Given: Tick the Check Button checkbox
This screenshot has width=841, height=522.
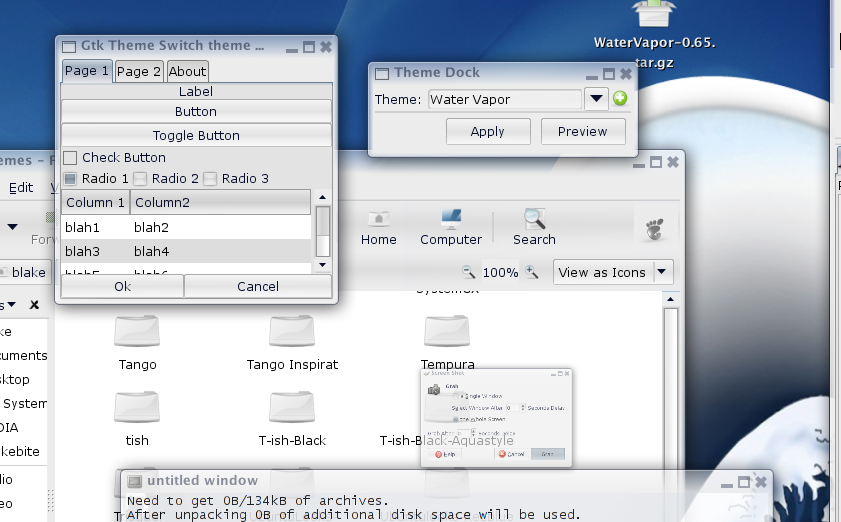Looking at the screenshot, I should (x=70, y=158).
